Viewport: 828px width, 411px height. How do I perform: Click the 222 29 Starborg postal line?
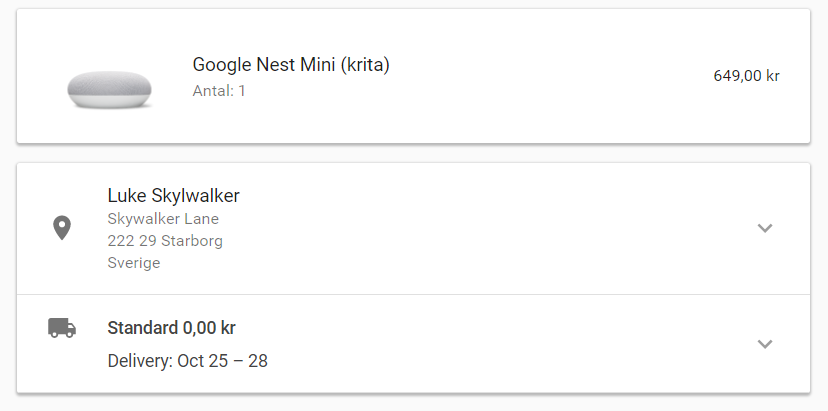coord(165,241)
